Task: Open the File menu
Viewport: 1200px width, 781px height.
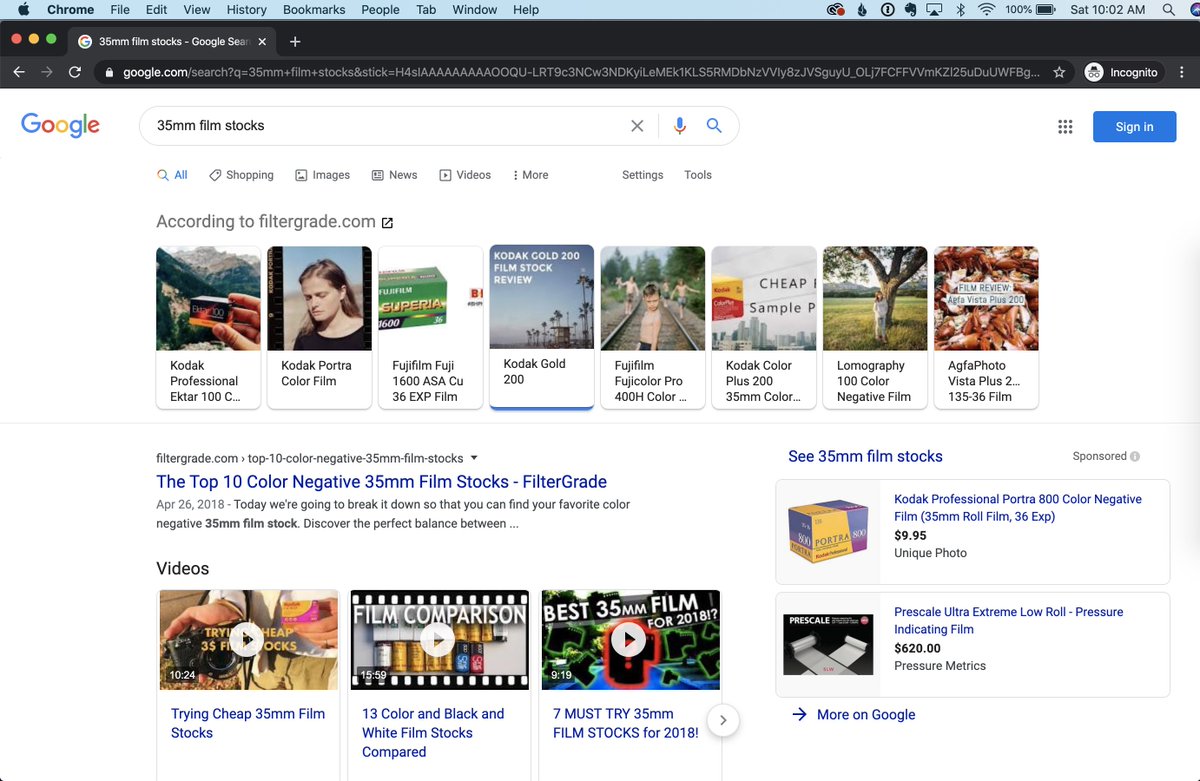Action: coord(120,10)
